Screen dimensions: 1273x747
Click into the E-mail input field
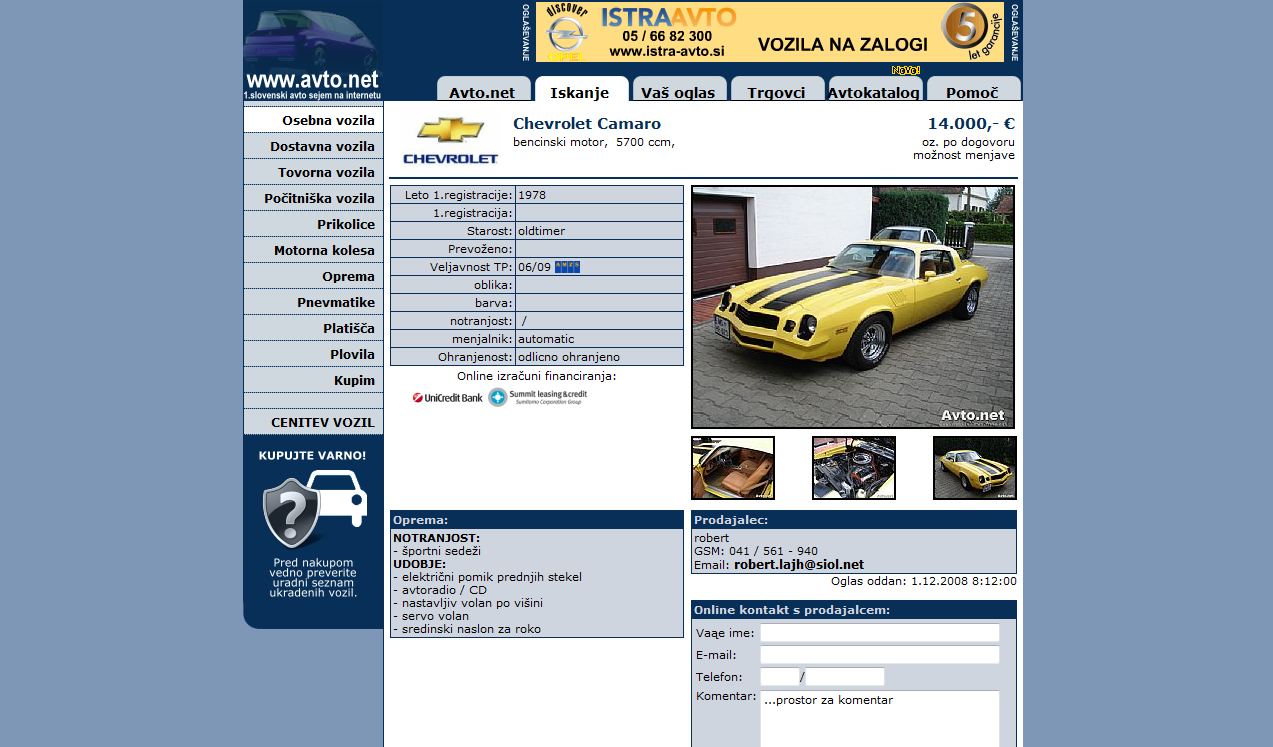click(x=880, y=655)
